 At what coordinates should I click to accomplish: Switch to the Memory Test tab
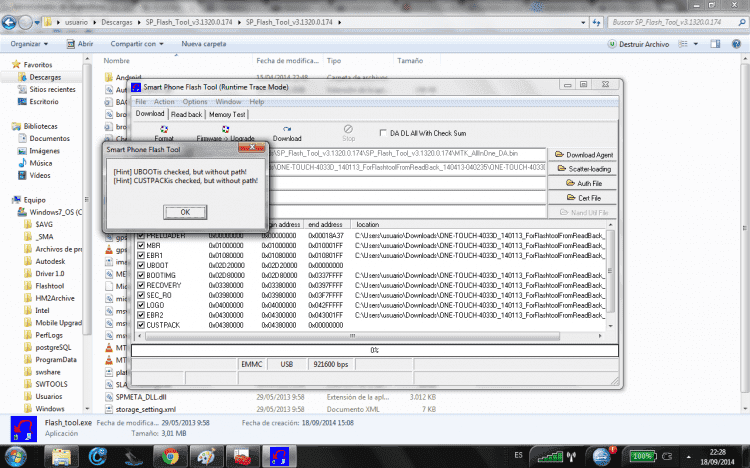pyautogui.click(x=227, y=114)
